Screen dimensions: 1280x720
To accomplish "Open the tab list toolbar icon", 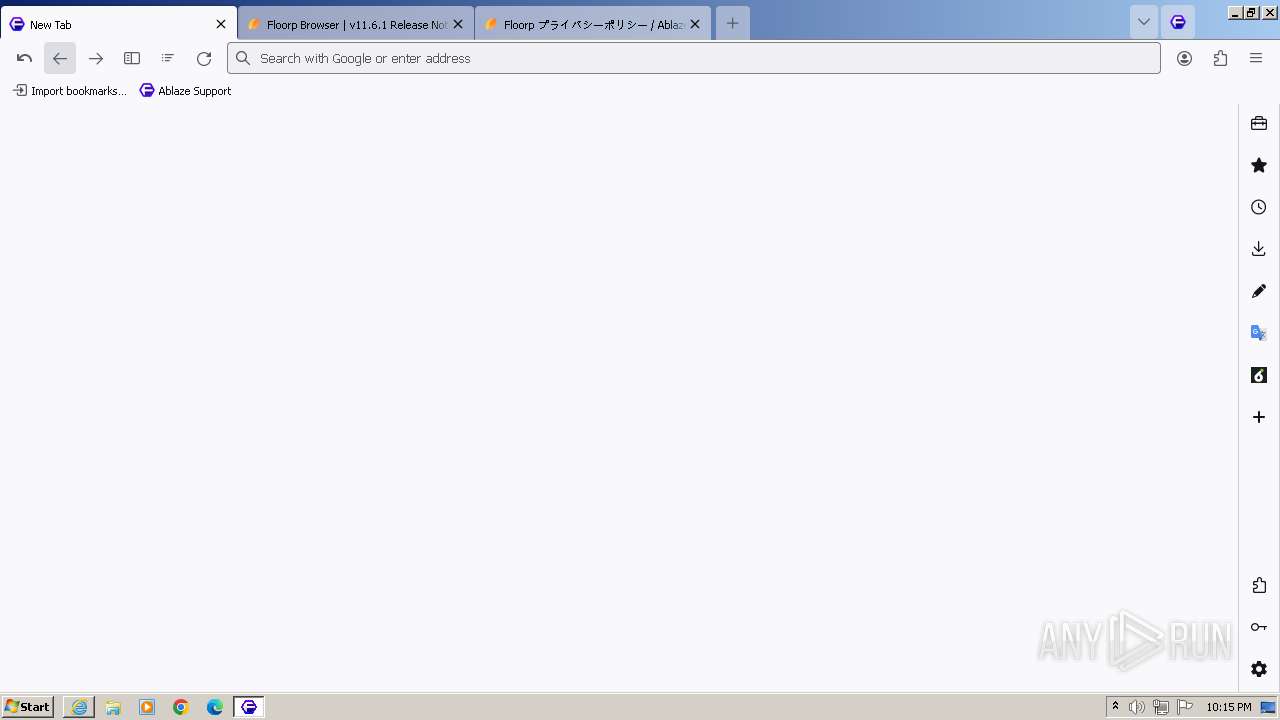I will (x=168, y=58).
